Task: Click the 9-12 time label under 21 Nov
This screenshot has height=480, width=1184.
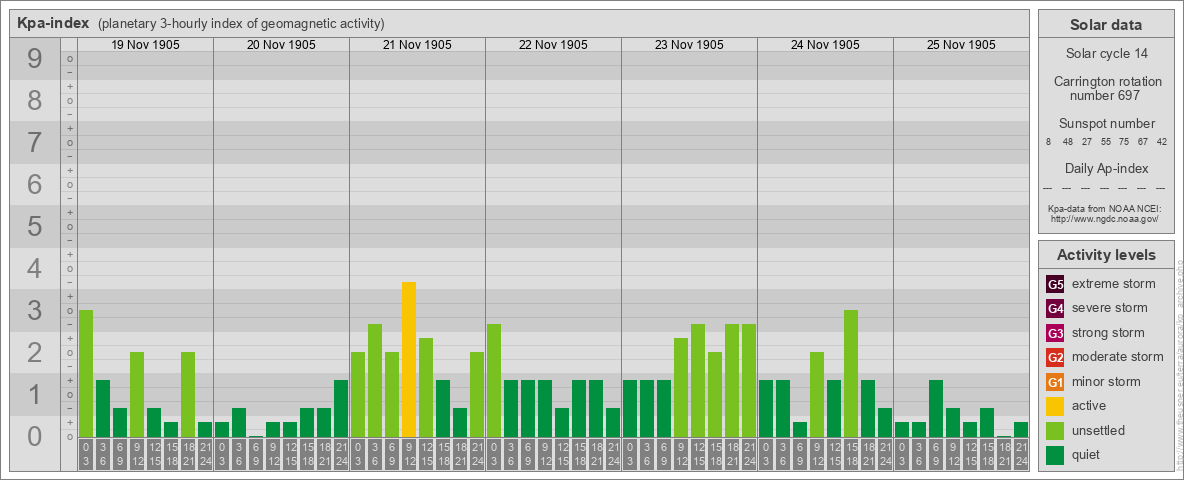Action: pos(409,455)
